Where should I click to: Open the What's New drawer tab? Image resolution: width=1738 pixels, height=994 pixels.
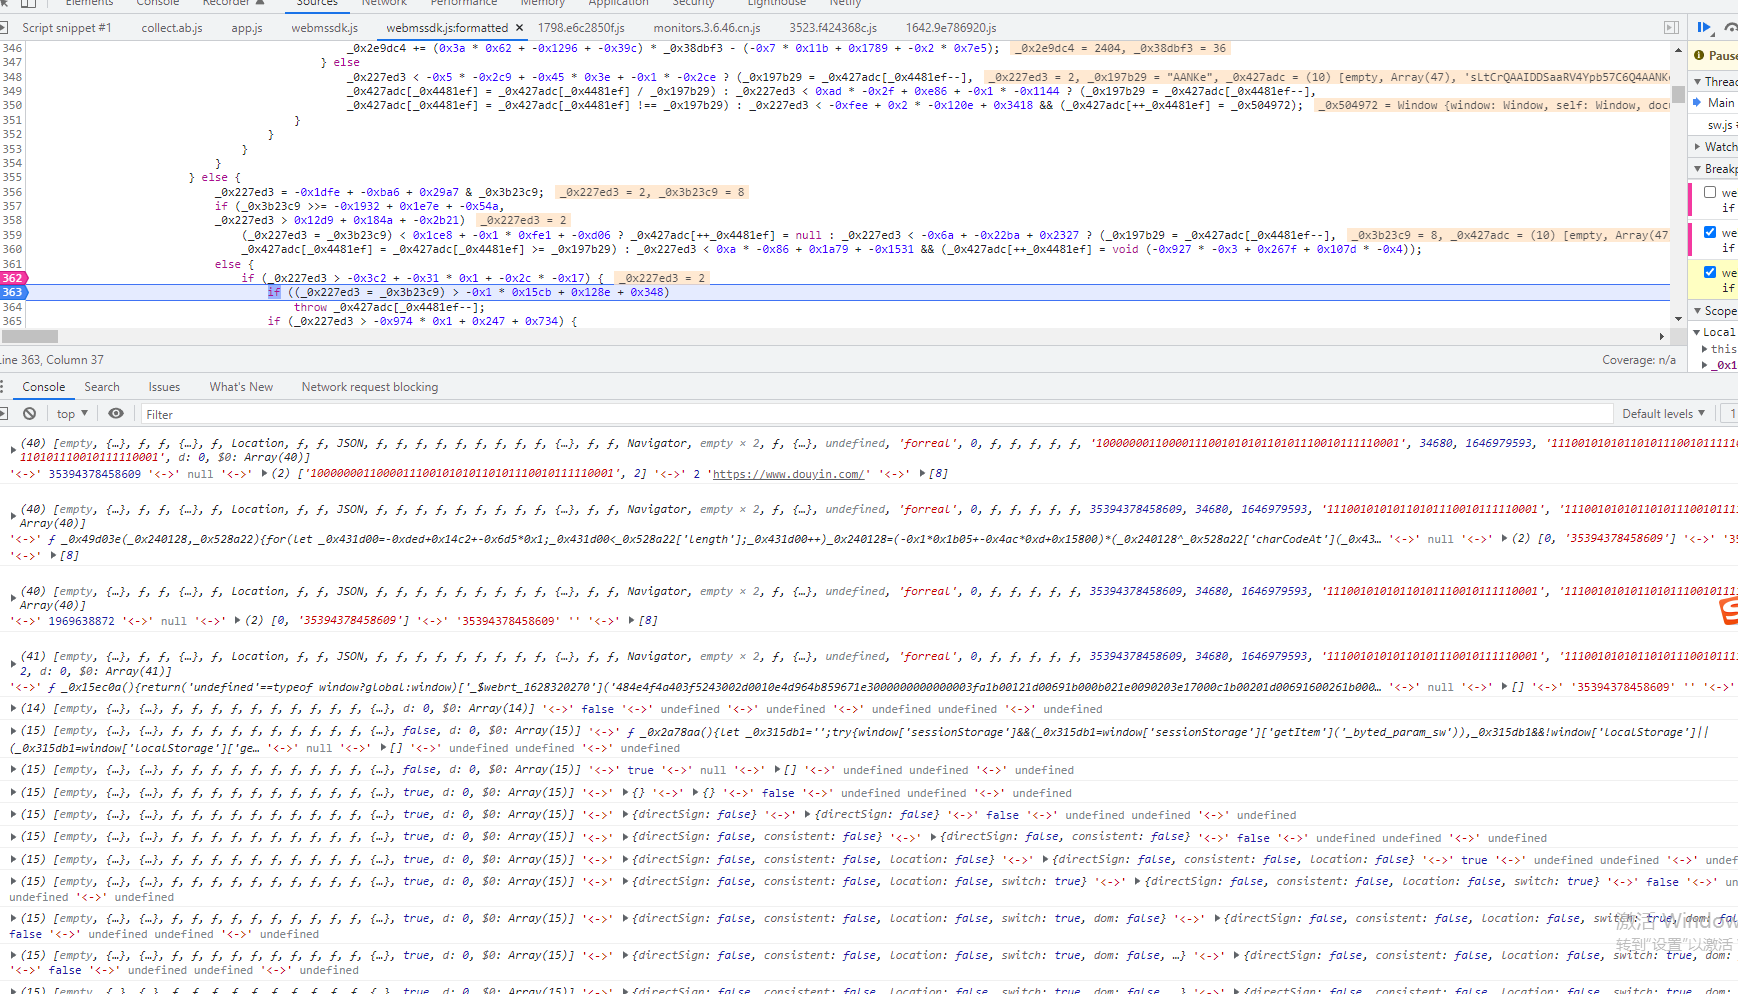pyautogui.click(x=241, y=387)
